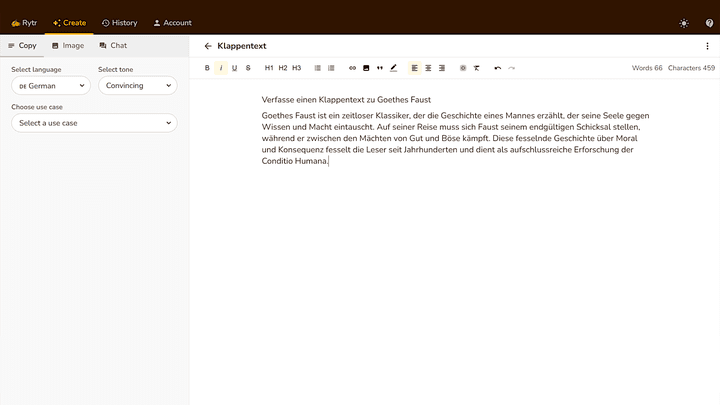Undo the last edit

498,68
